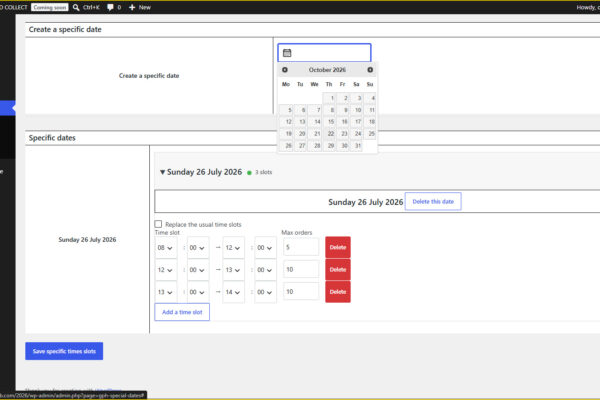The width and height of the screenshot is (600, 400).
Task: Open start minute dropdown in the 12 to 13 row
Action: pos(198,270)
